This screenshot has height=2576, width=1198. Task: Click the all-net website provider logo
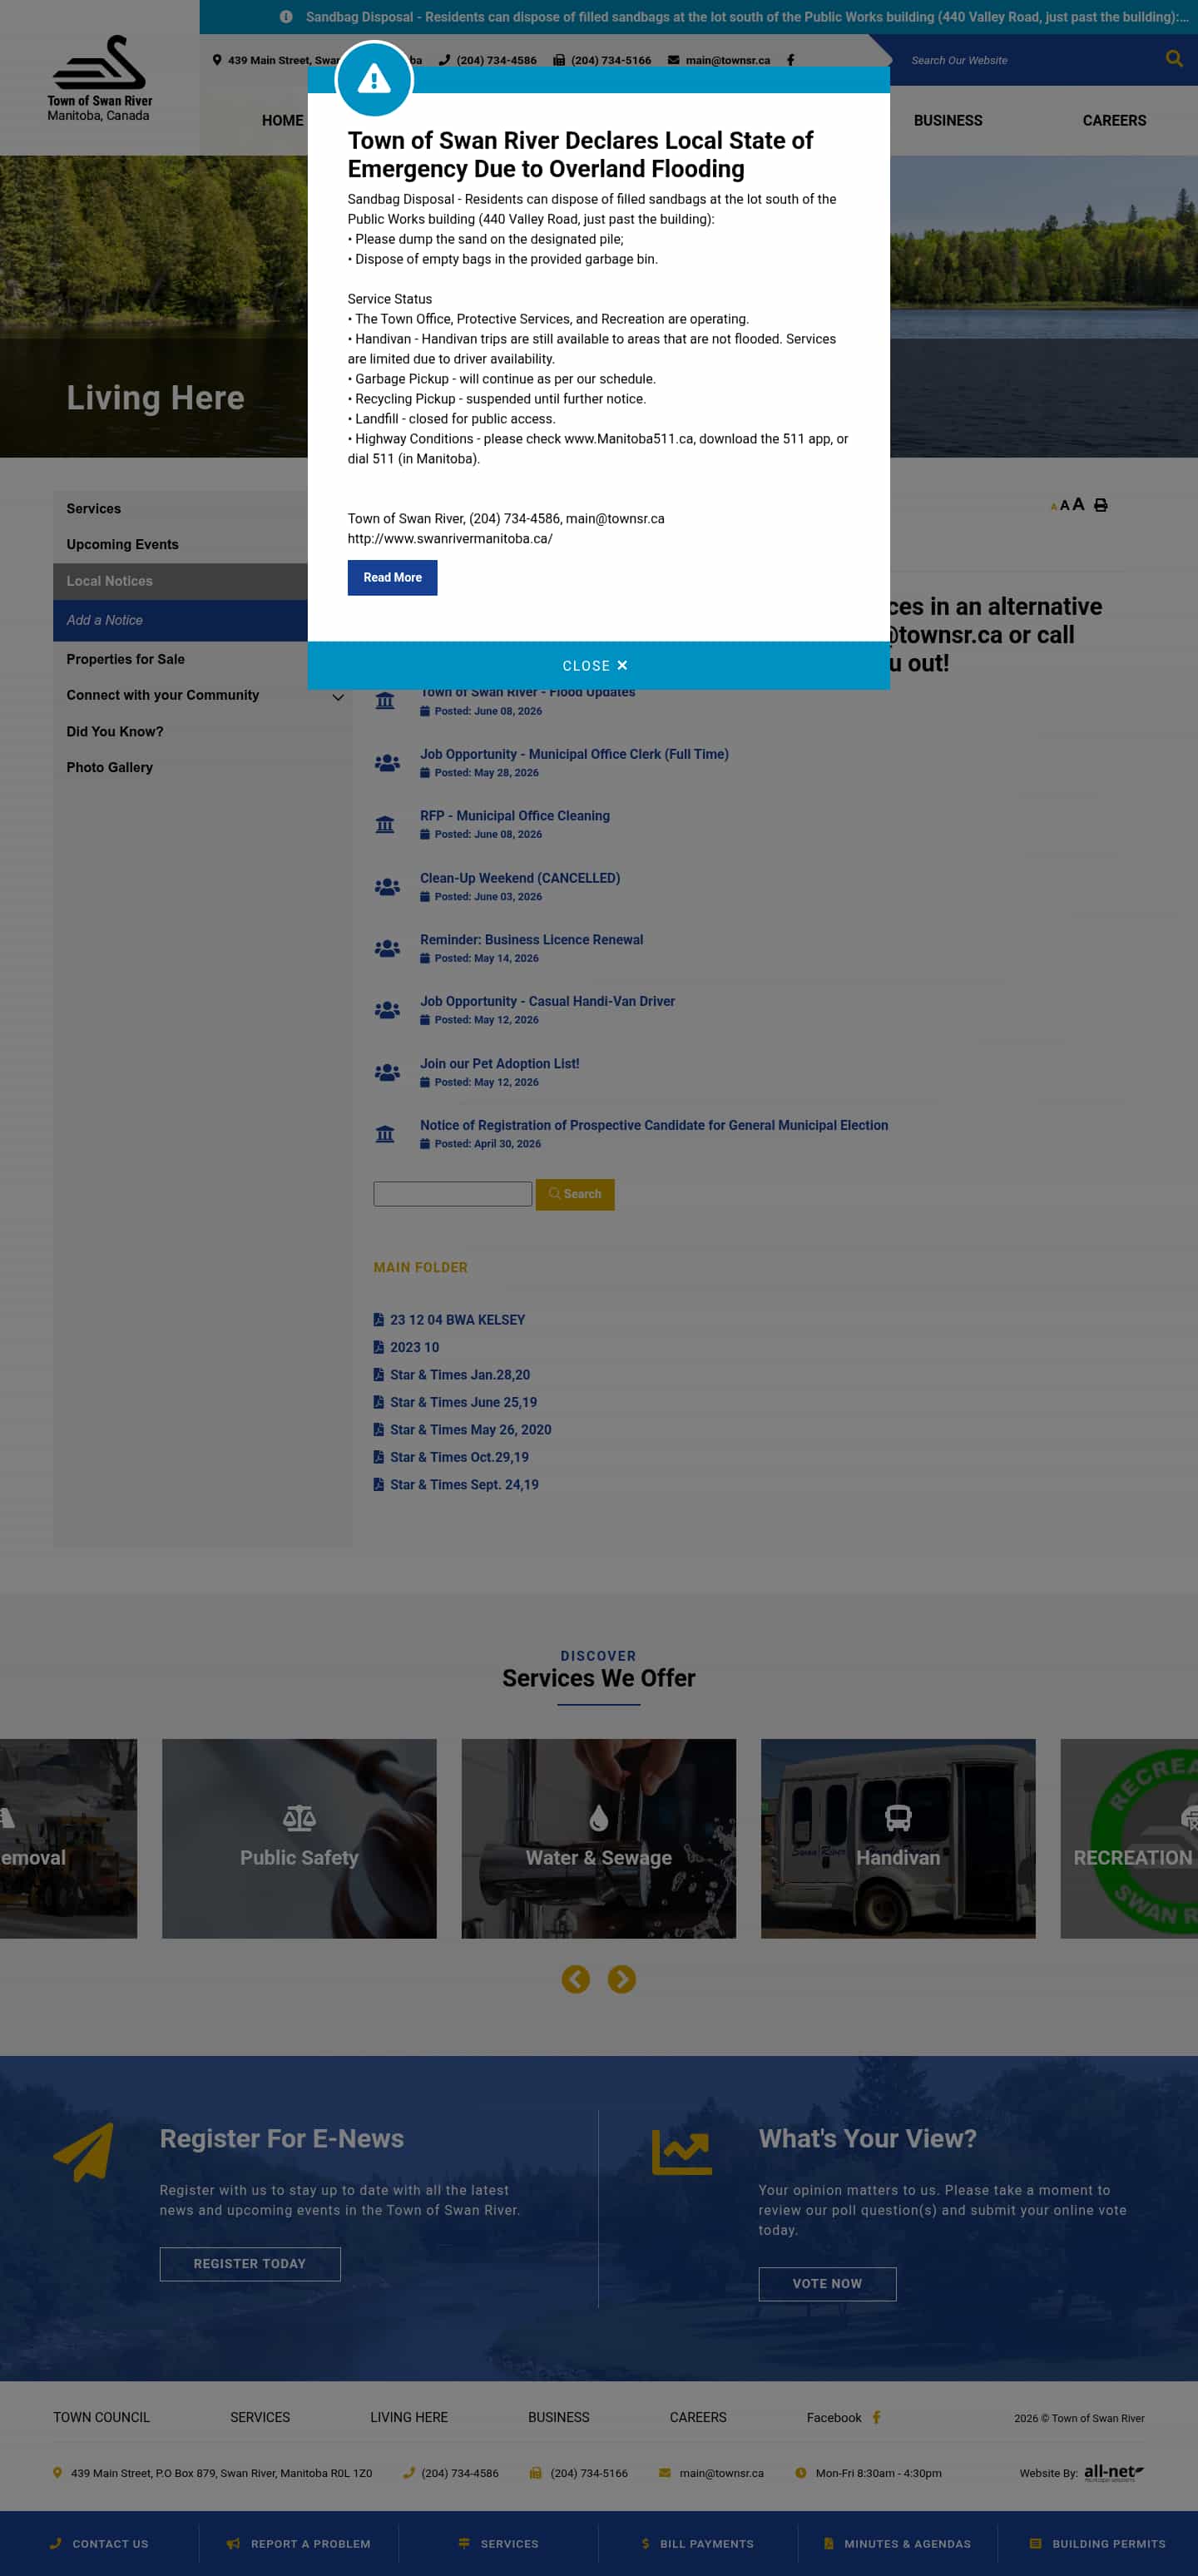[x=1113, y=2472]
